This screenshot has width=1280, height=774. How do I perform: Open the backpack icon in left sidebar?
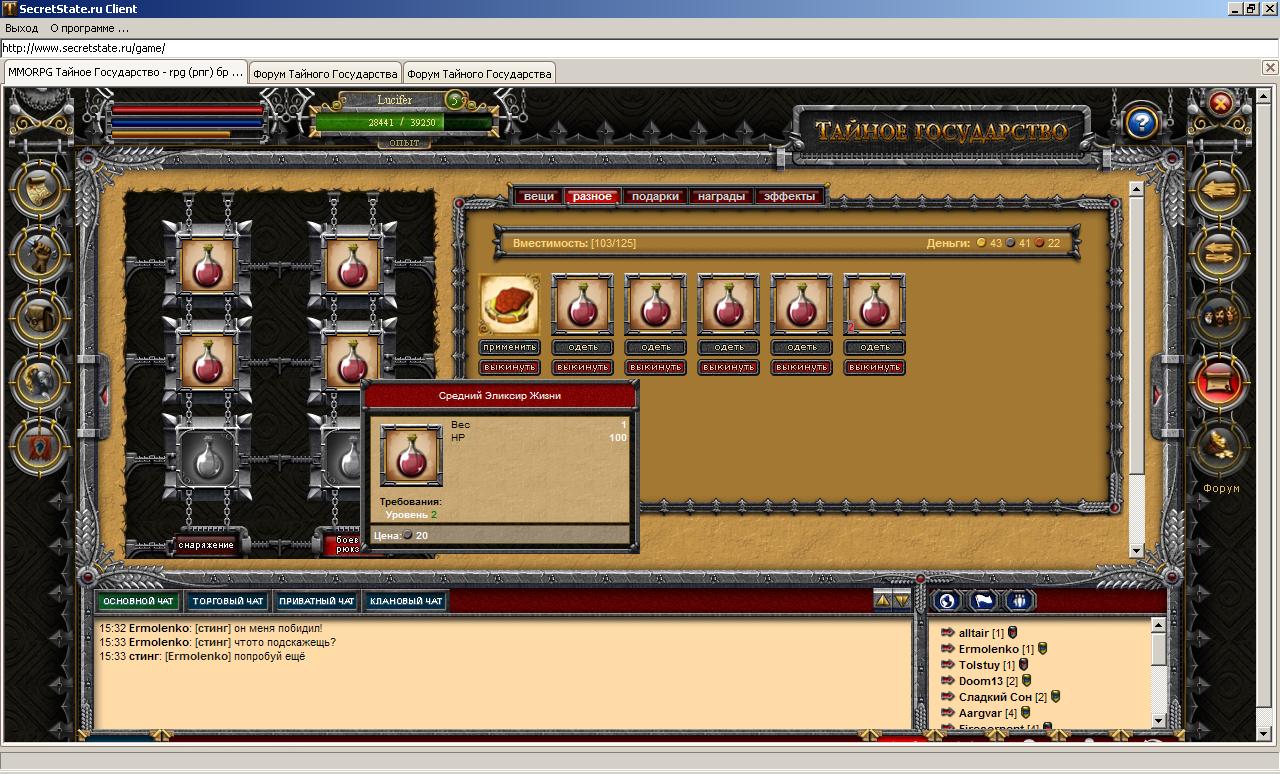coord(40,317)
